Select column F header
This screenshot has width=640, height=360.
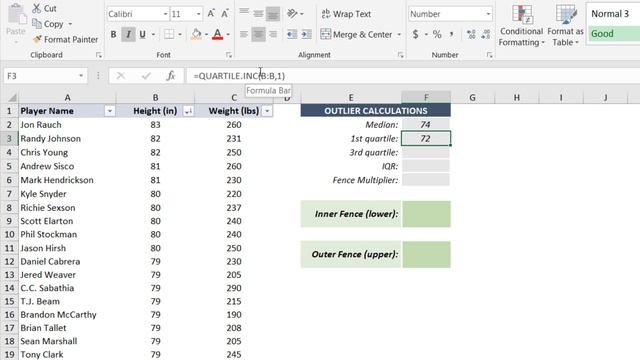tap(426, 98)
